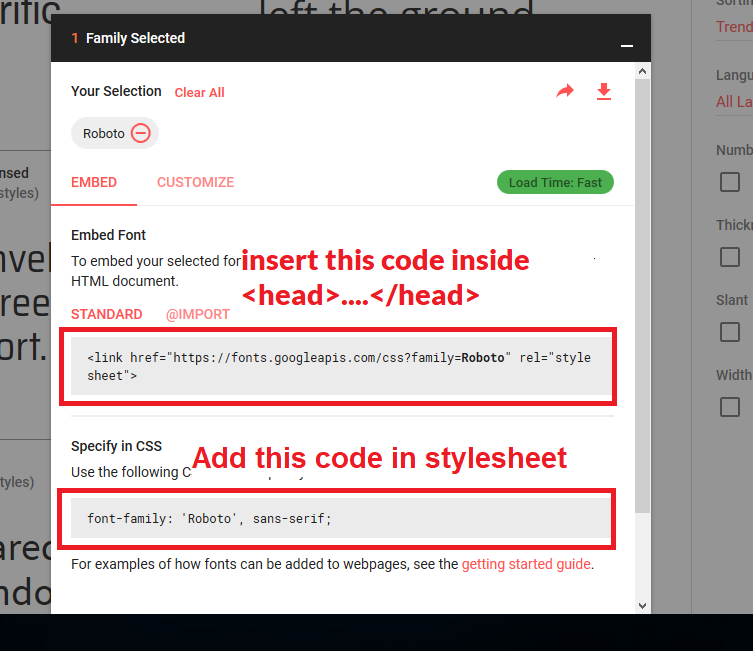753x651 pixels.
Task: Remove Roboto using the minus circle icon
Action: [x=141, y=133]
